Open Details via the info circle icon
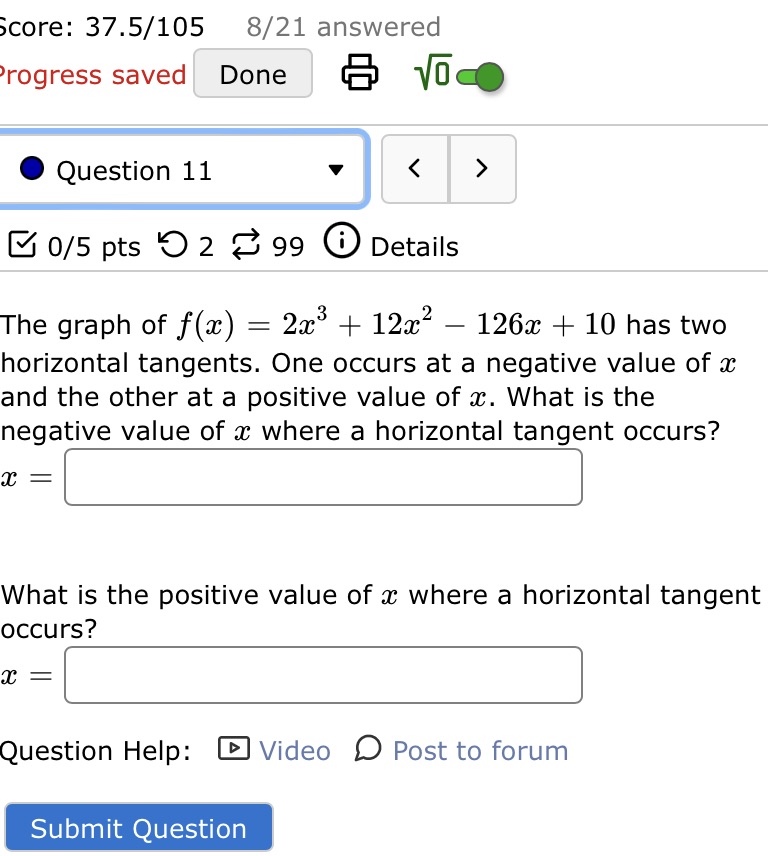 tap(341, 244)
